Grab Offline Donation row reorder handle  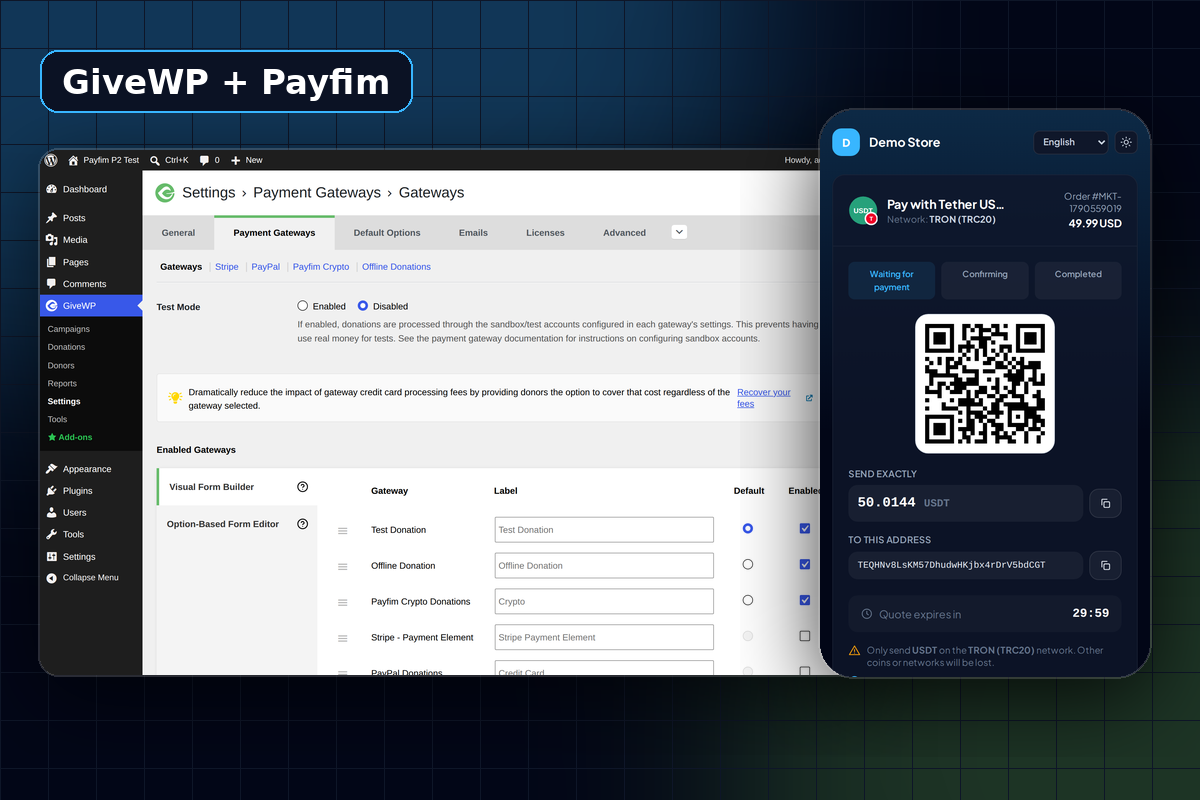click(x=343, y=566)
